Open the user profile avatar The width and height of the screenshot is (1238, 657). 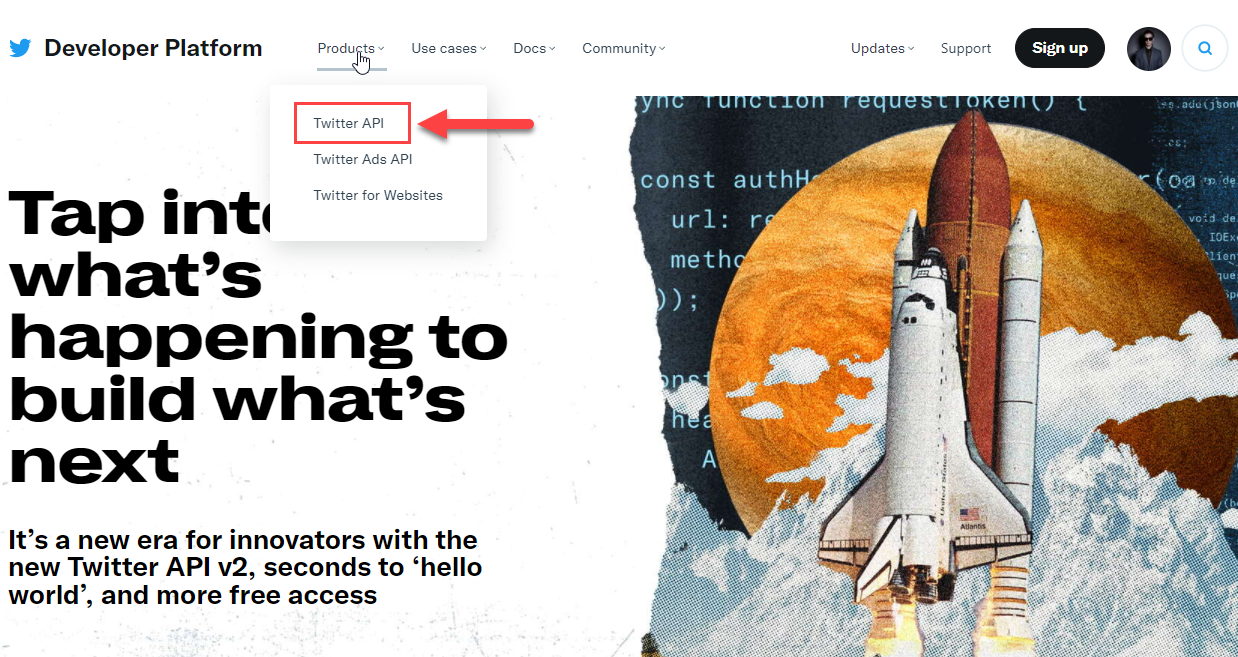point(1149,48)
